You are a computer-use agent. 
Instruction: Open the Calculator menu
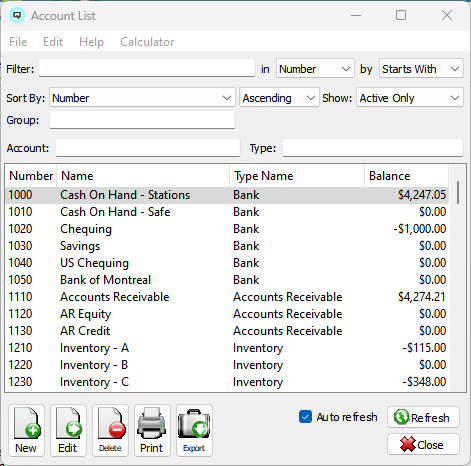pyautogui.click(x=147, y=42)
